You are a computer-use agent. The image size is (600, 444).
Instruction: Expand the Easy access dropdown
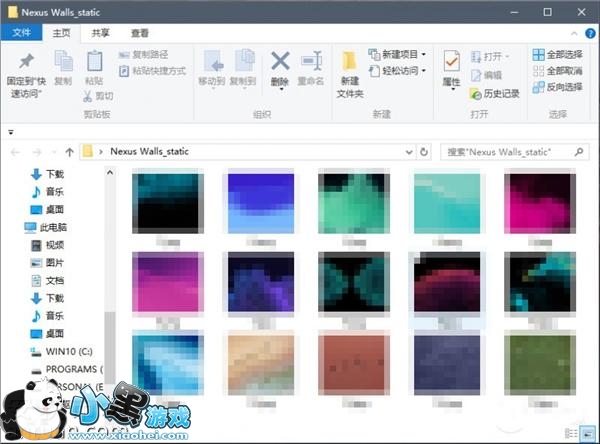[x=424, y=71]
